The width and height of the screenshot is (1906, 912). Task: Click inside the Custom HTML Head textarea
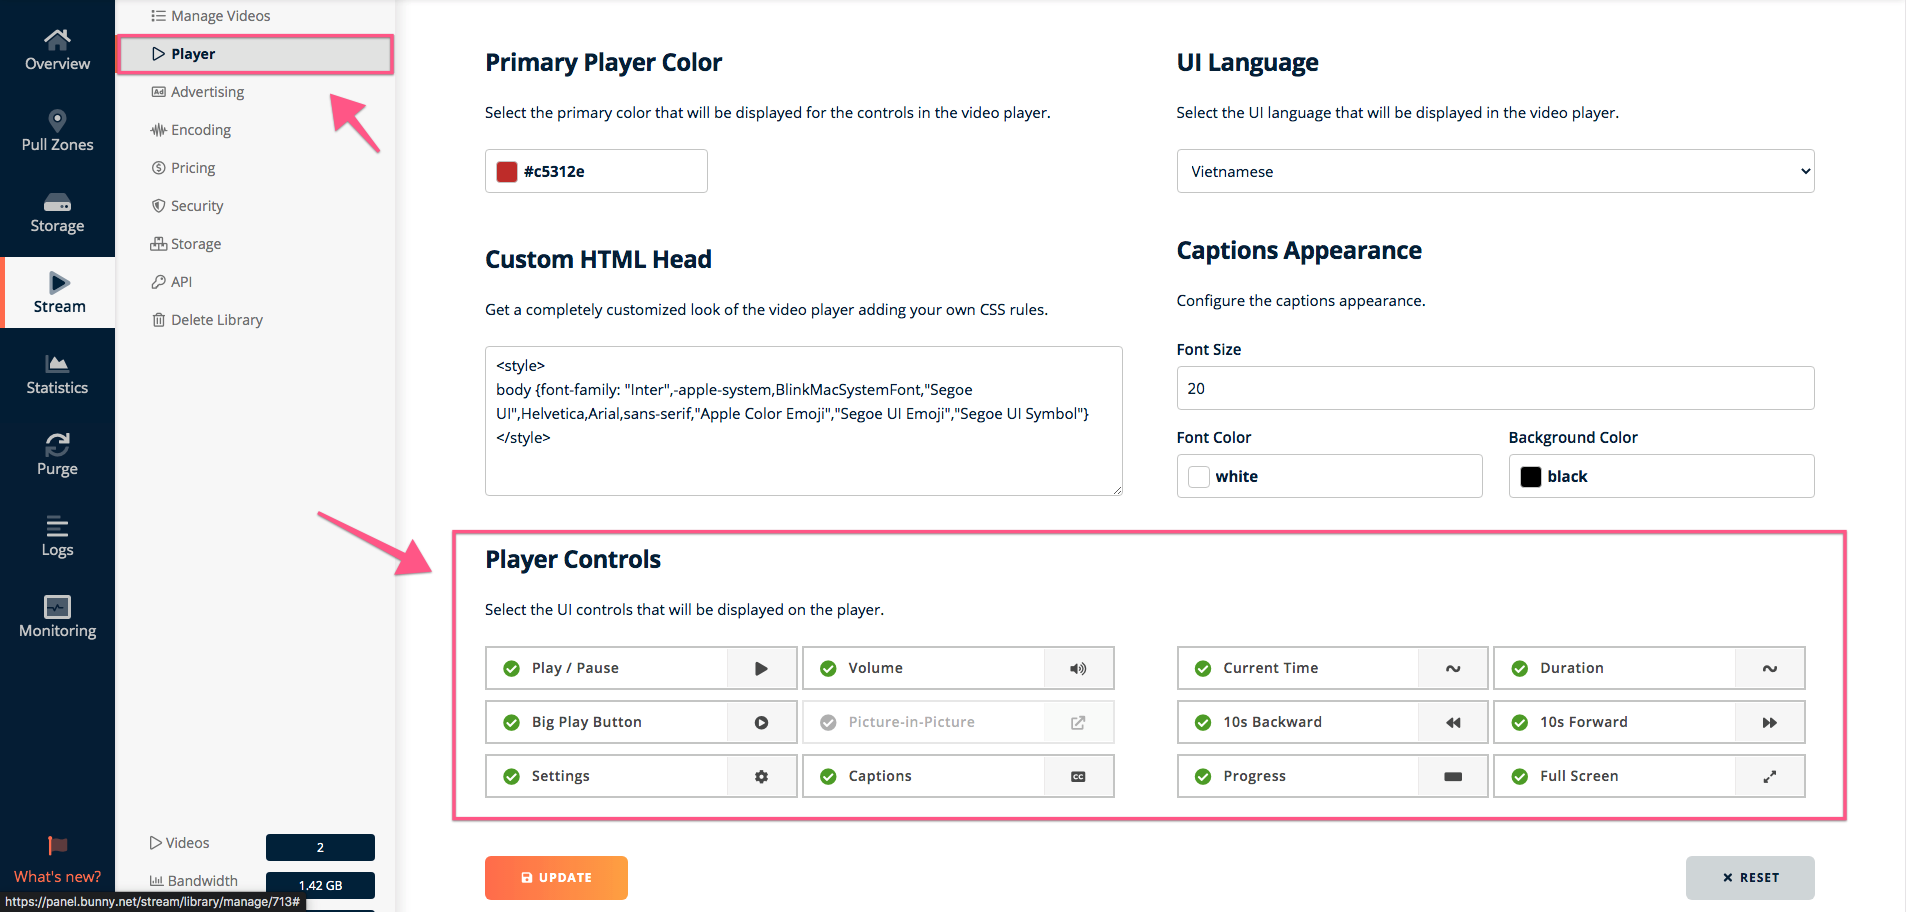coord(803,421)
